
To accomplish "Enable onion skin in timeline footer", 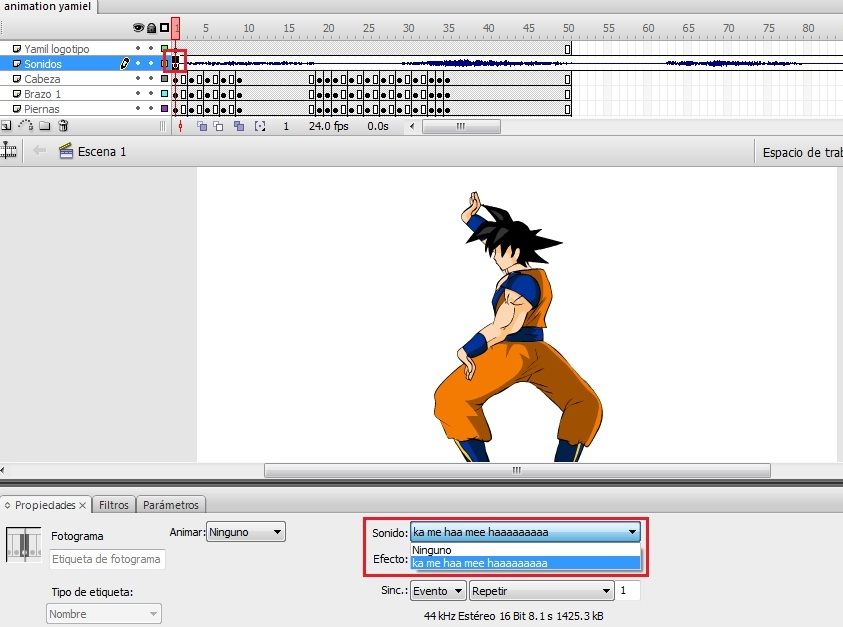I will point(202,127).
